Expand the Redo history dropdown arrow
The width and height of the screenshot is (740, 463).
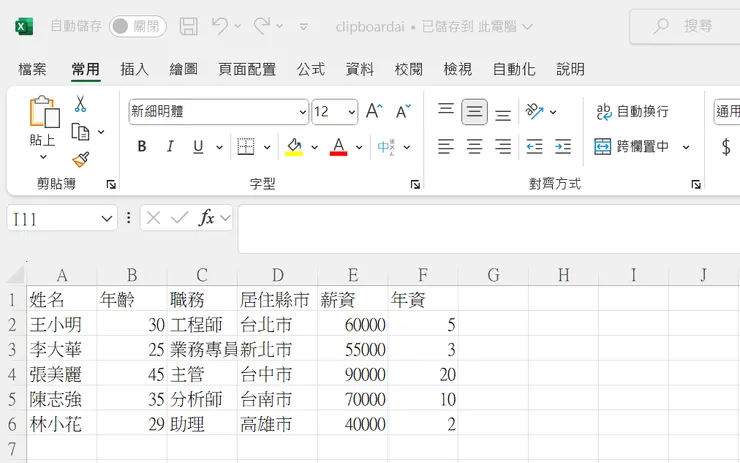click(279, 26)
